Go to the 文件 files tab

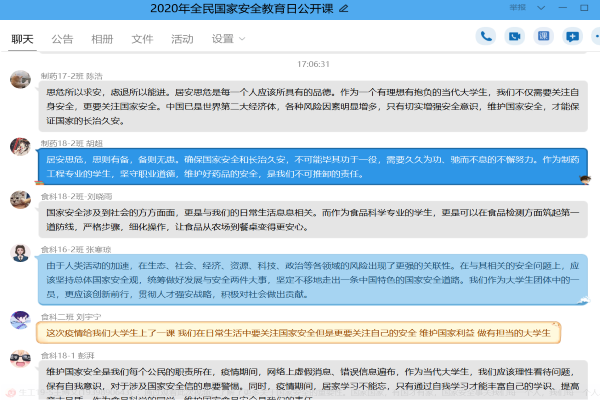[x=142, y=39]
